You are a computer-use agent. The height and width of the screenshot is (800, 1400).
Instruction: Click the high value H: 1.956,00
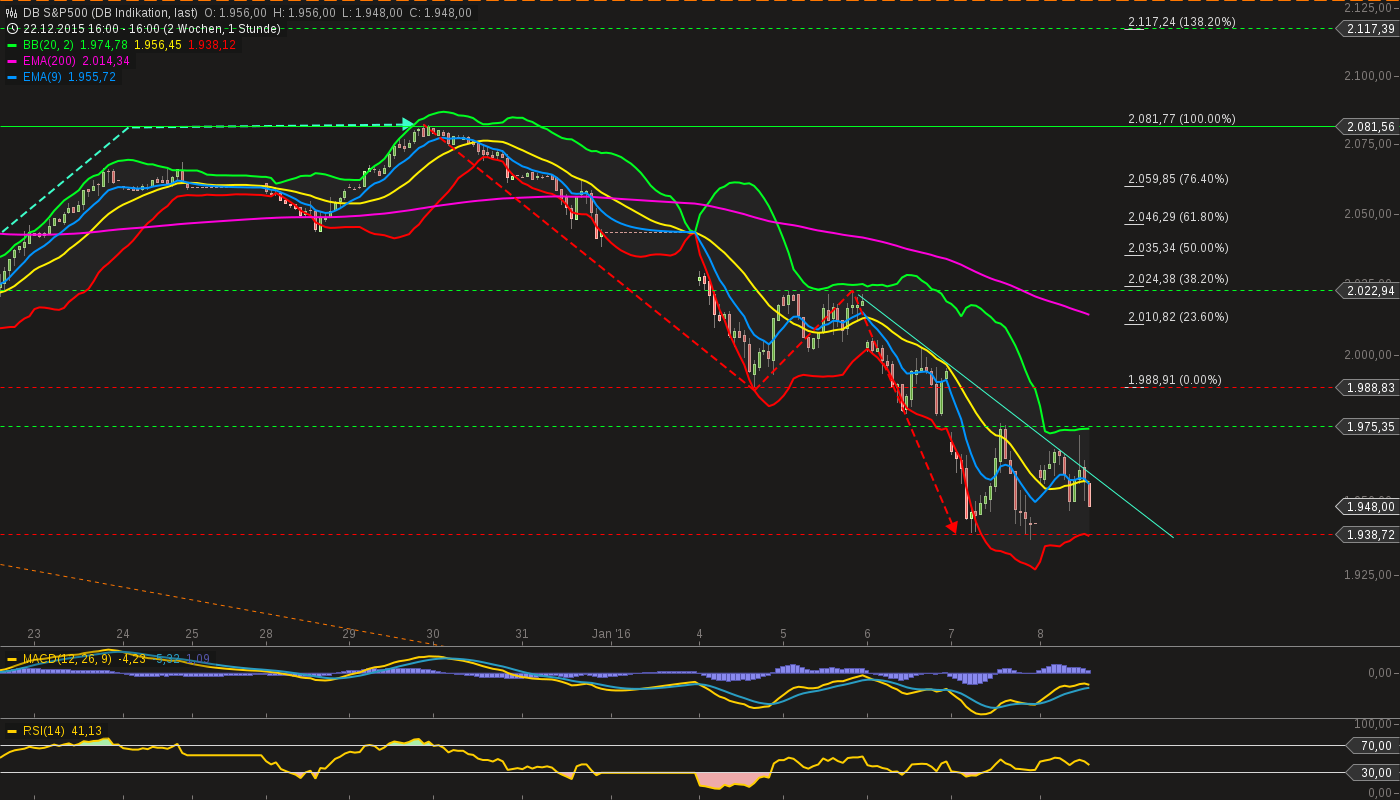[304, 13]
